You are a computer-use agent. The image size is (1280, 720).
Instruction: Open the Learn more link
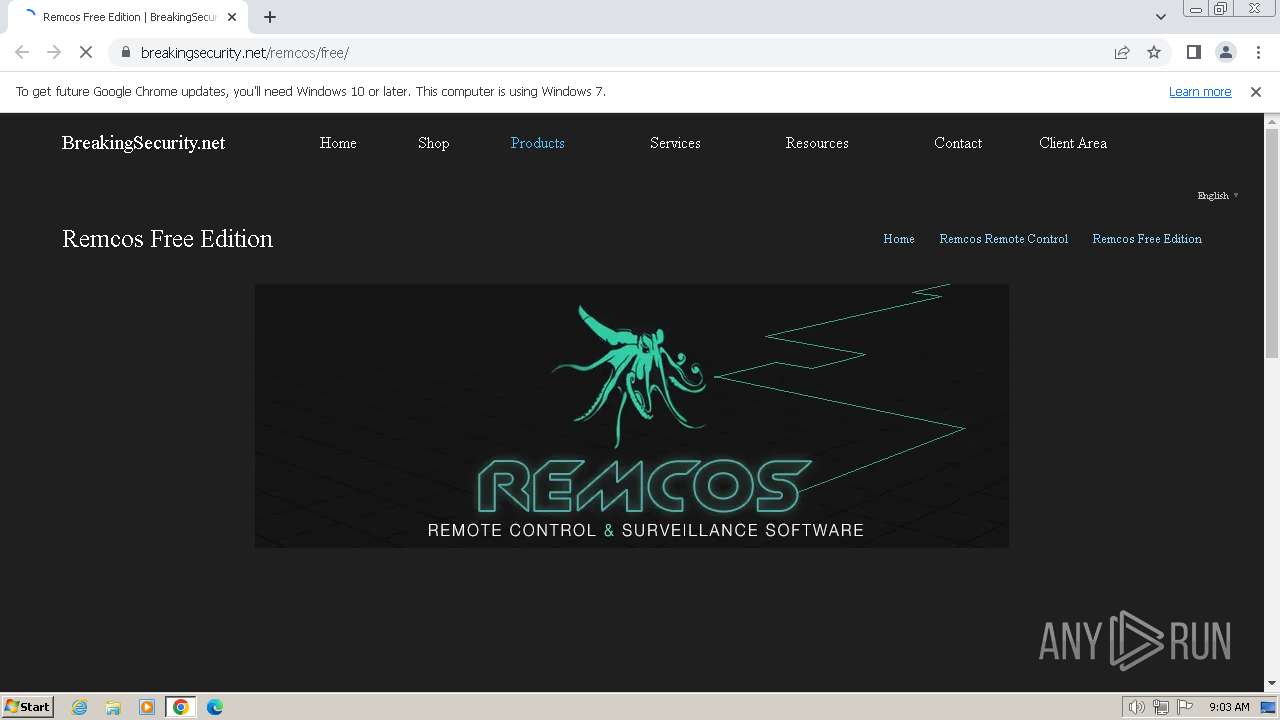pos(1200,92)
